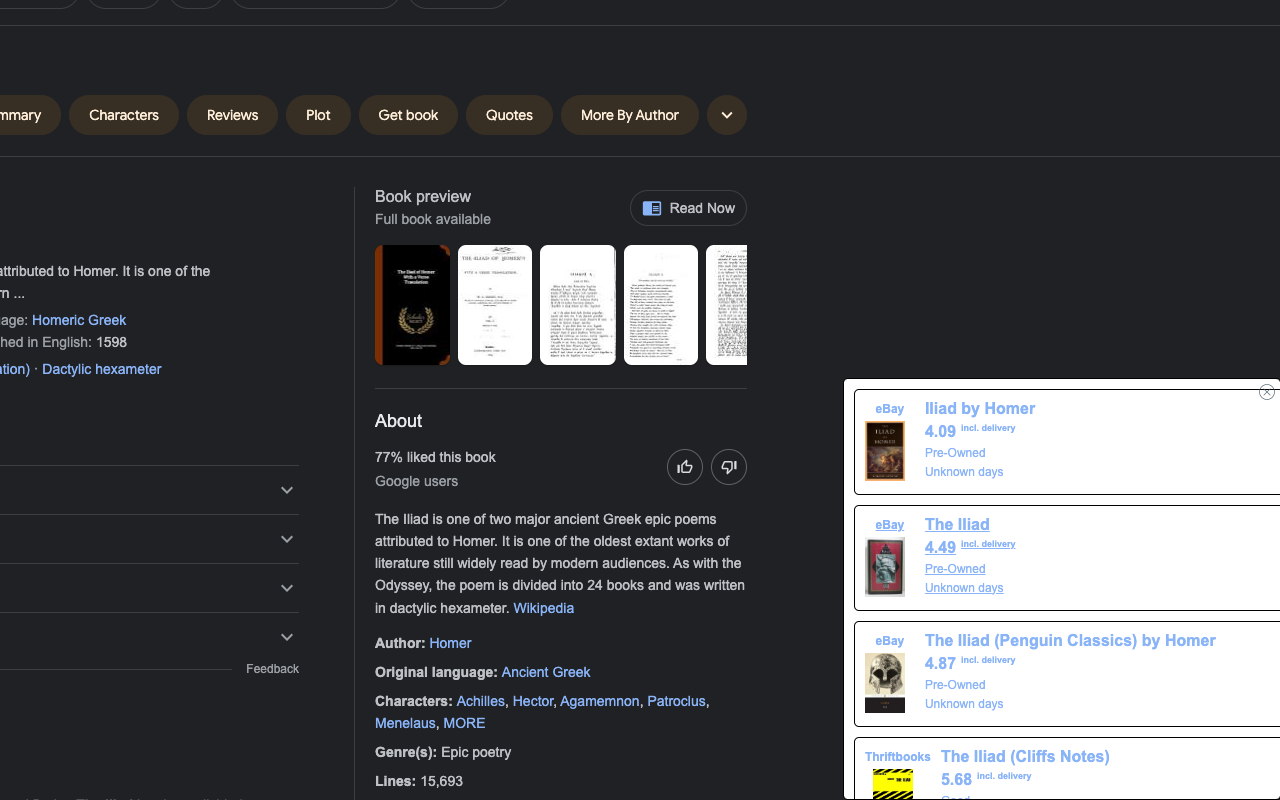
Task: Click the Feedback link
Action: coord(272,669)
